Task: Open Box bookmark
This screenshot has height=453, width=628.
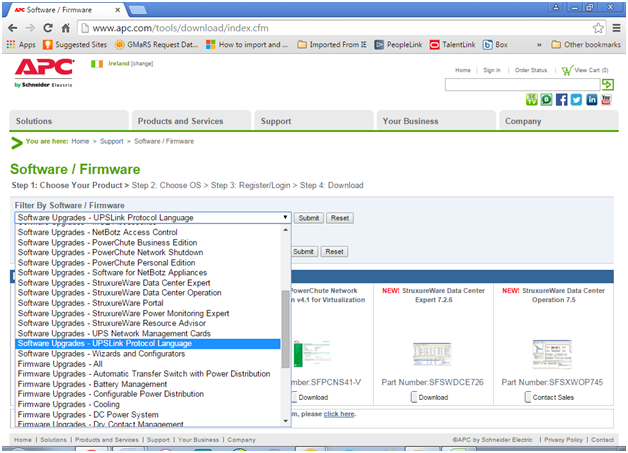Action: pyautogui.click(x=495, y=44)
